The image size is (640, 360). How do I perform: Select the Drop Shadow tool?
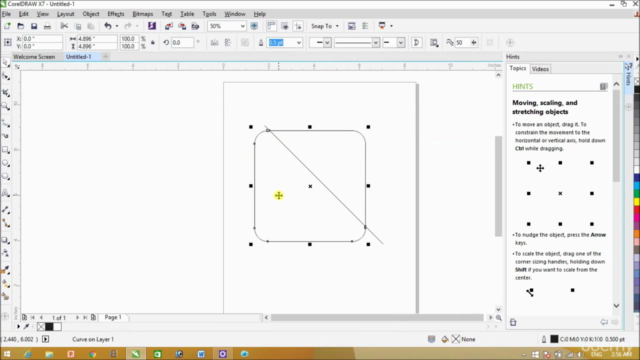(x=6, y=240)
